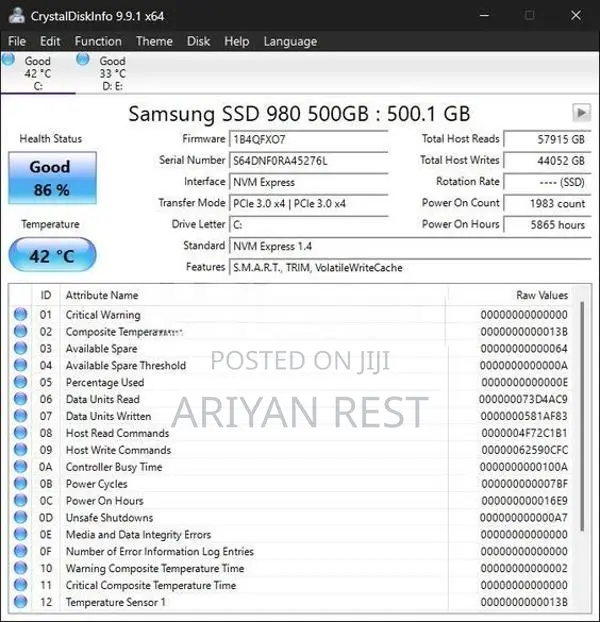Click status orb for Percentage Used row

[21, 382]
